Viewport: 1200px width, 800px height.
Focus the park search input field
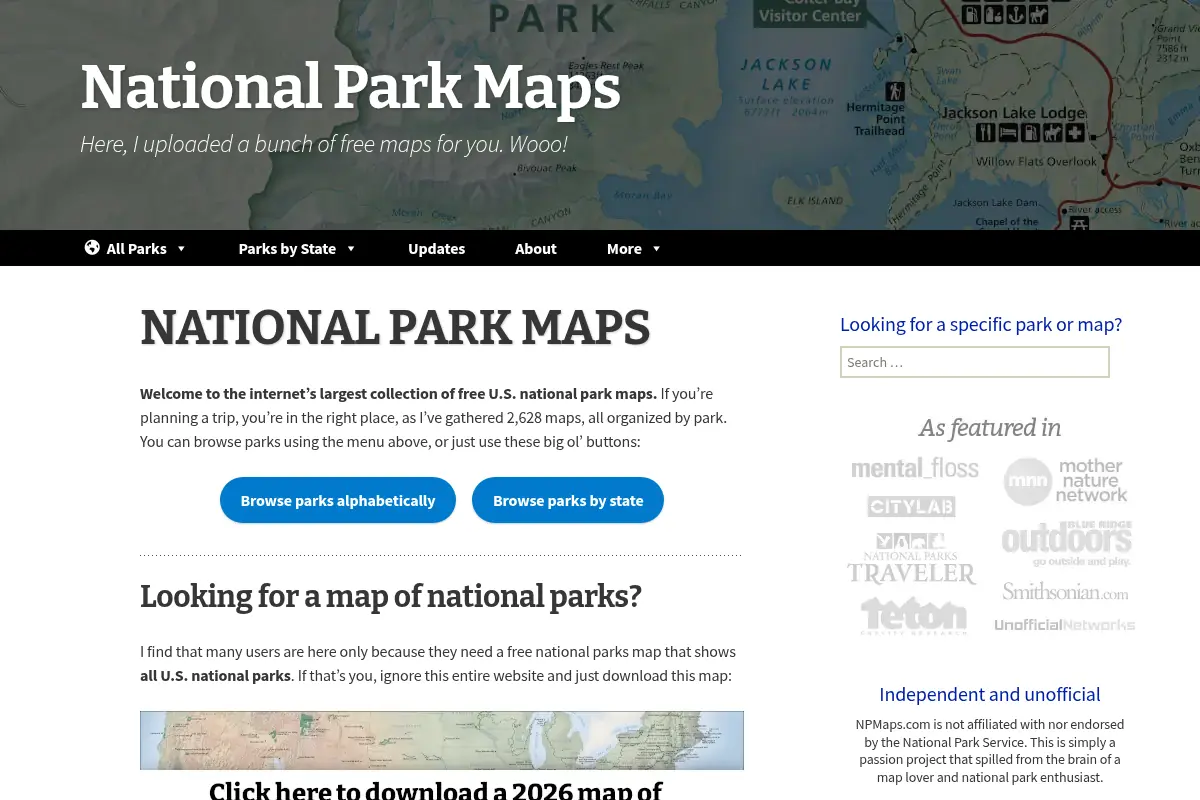[x=975, y=362]
